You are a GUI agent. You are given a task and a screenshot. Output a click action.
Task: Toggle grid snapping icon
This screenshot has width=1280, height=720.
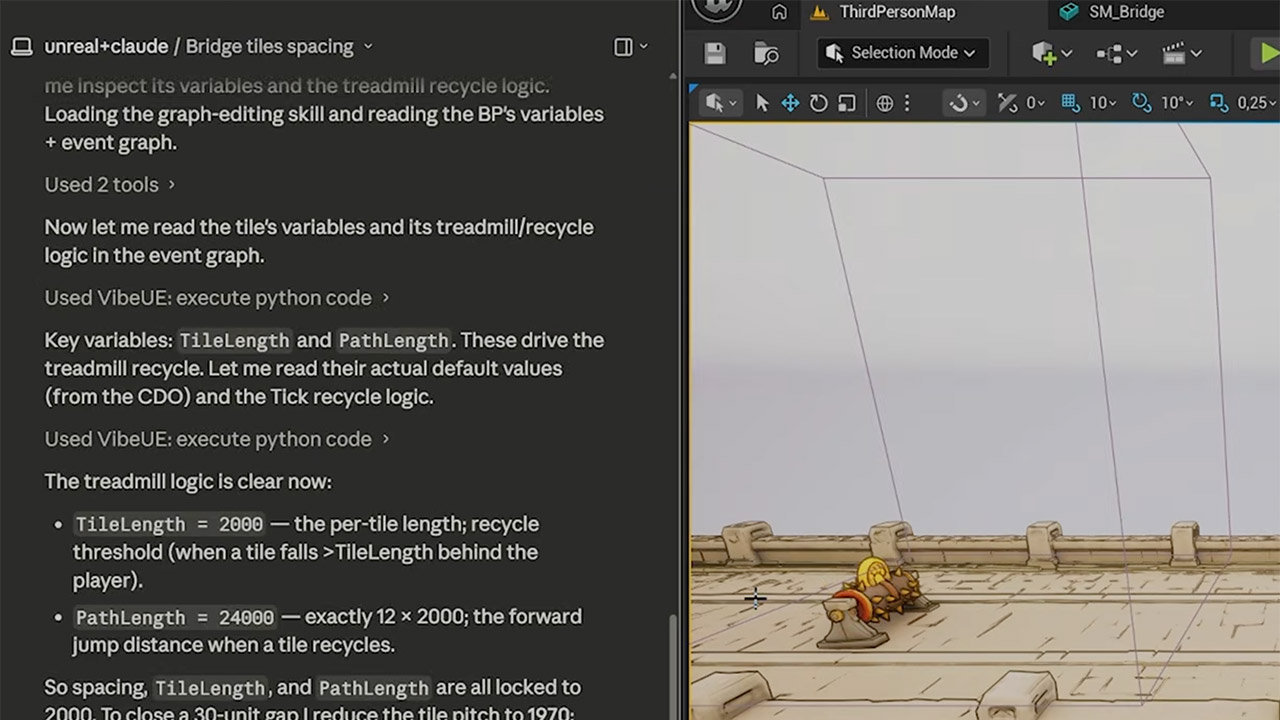tap(1071, 102)
